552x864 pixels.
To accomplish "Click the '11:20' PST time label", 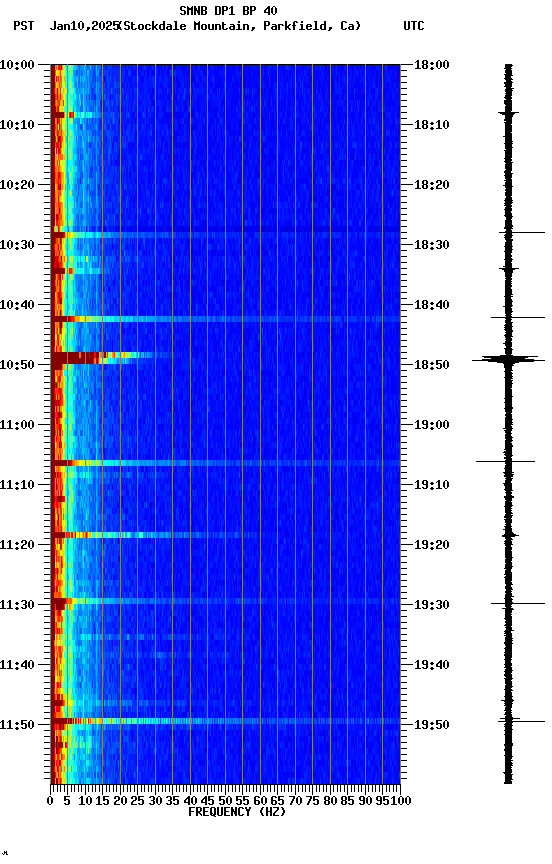I will tap(17, 546).
